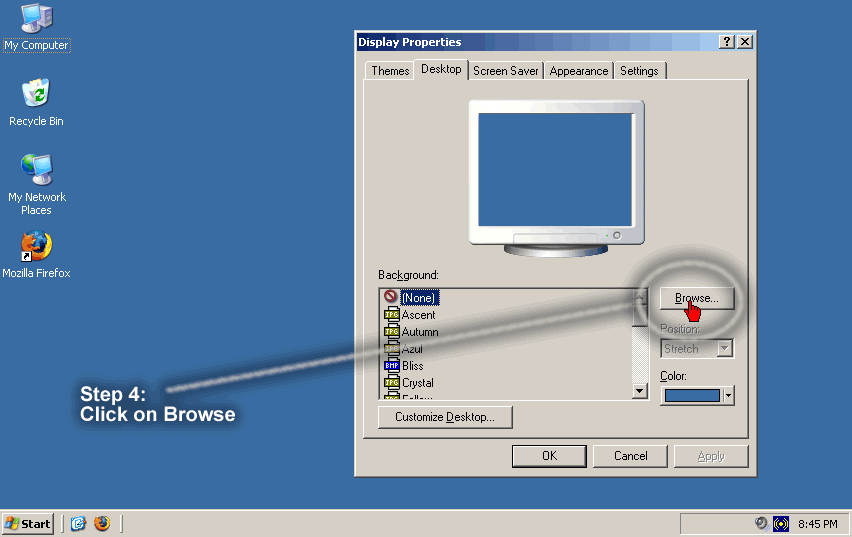Click the help question mark button
Image resolution: width=852 pixels, height=537 pixels.
[726, 42]
